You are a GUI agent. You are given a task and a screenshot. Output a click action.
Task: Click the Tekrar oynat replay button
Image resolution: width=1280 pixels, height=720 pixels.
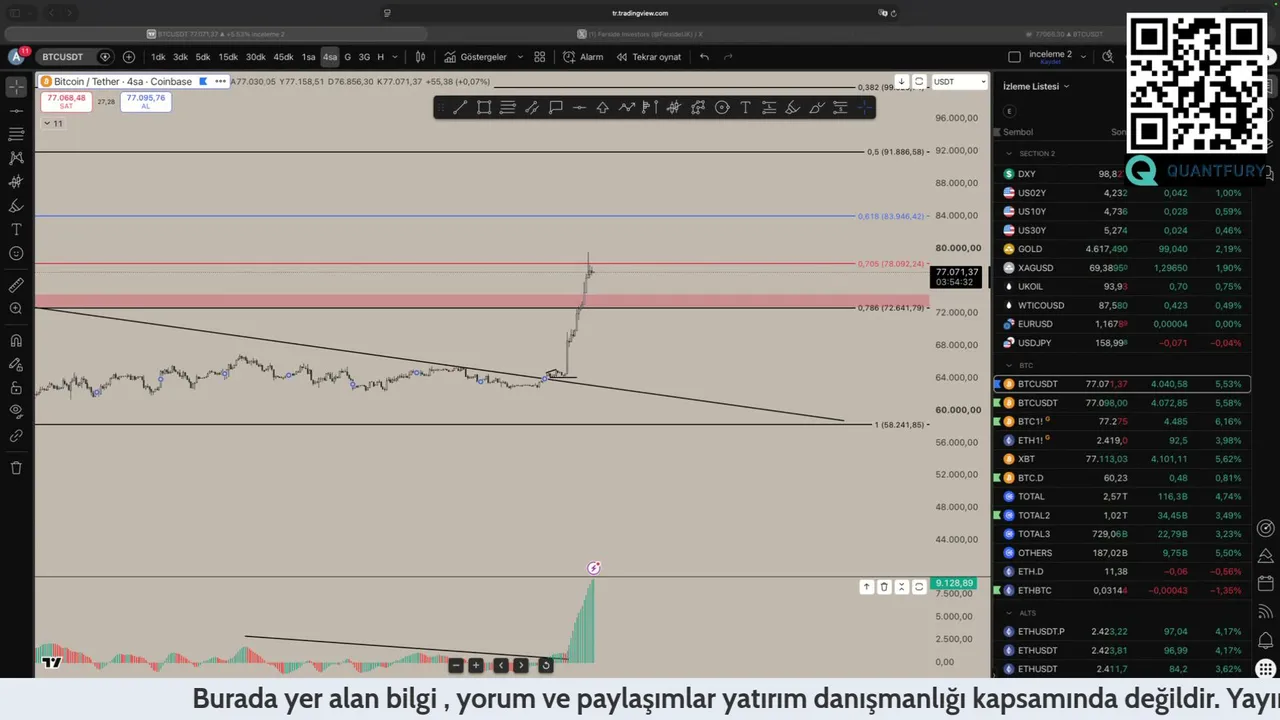pyautogui.click(x=648, y=57)
